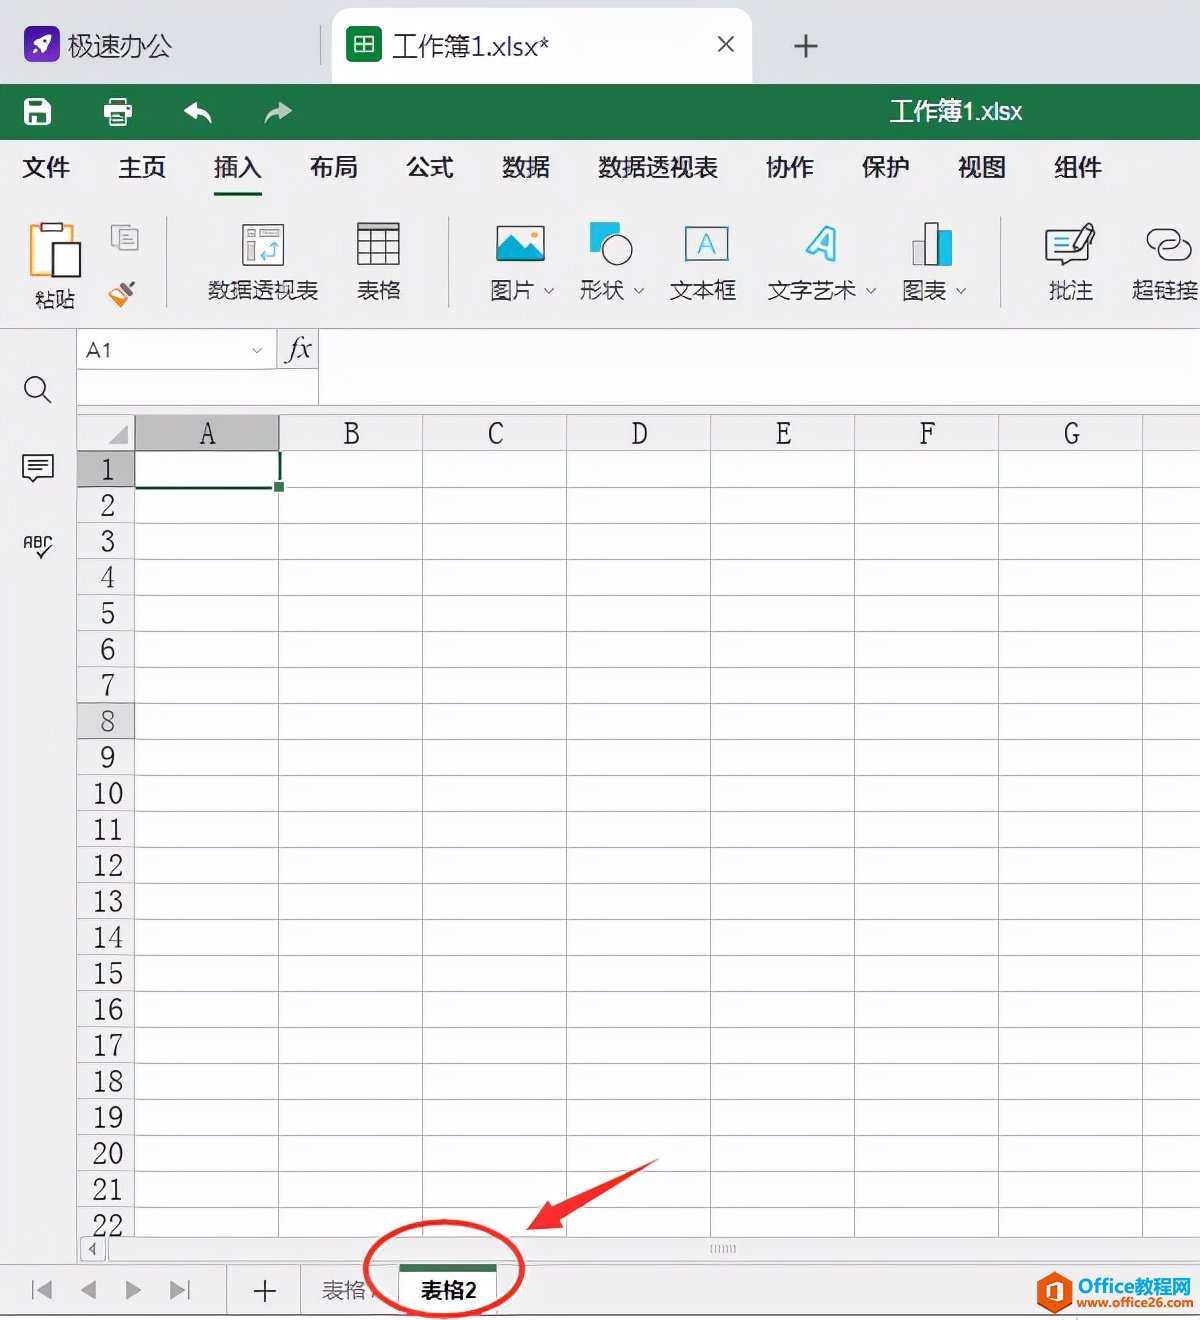The image size is (1200, 1320).
Task: Switch to the 公式 ribbon tab
Action: coord(430,167)
